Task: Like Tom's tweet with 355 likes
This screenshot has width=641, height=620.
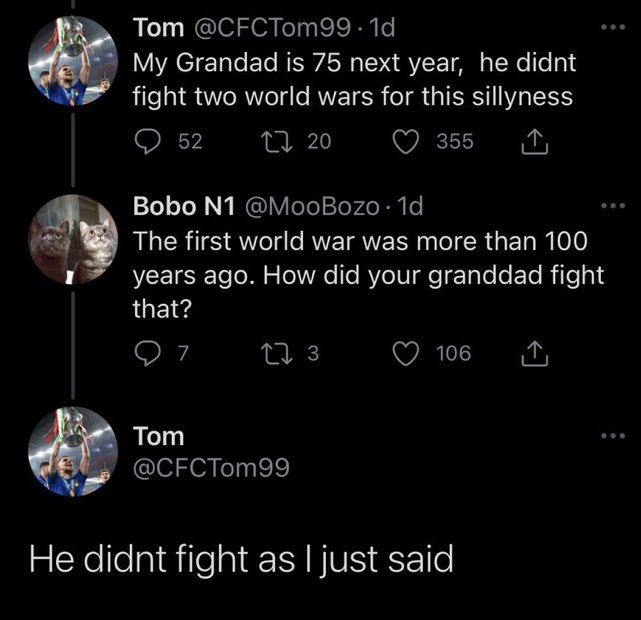Action: 407,143
